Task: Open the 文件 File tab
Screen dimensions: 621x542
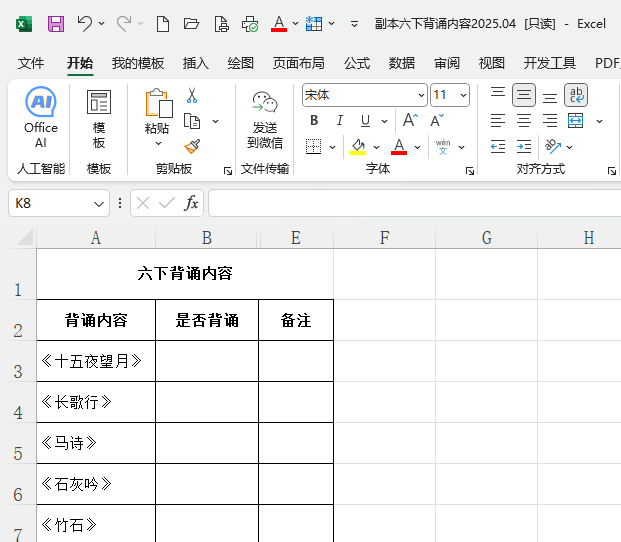Action: pyautogui.click(x=31, y=63)
